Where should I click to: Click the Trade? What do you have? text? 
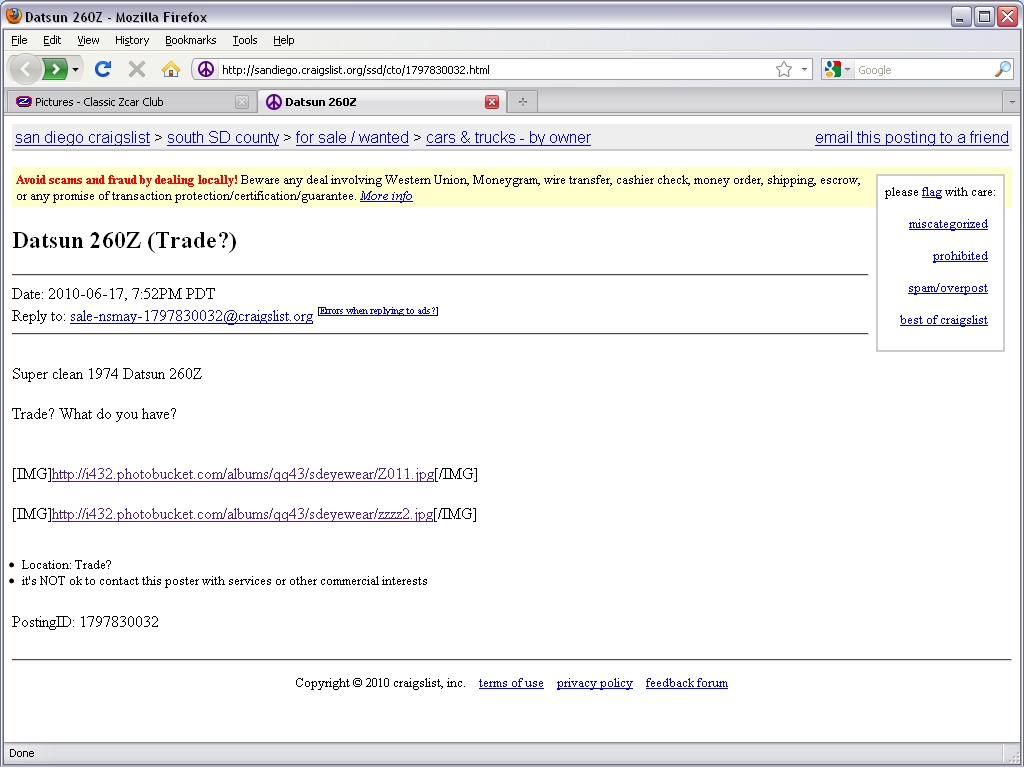(x=94, y=414)
